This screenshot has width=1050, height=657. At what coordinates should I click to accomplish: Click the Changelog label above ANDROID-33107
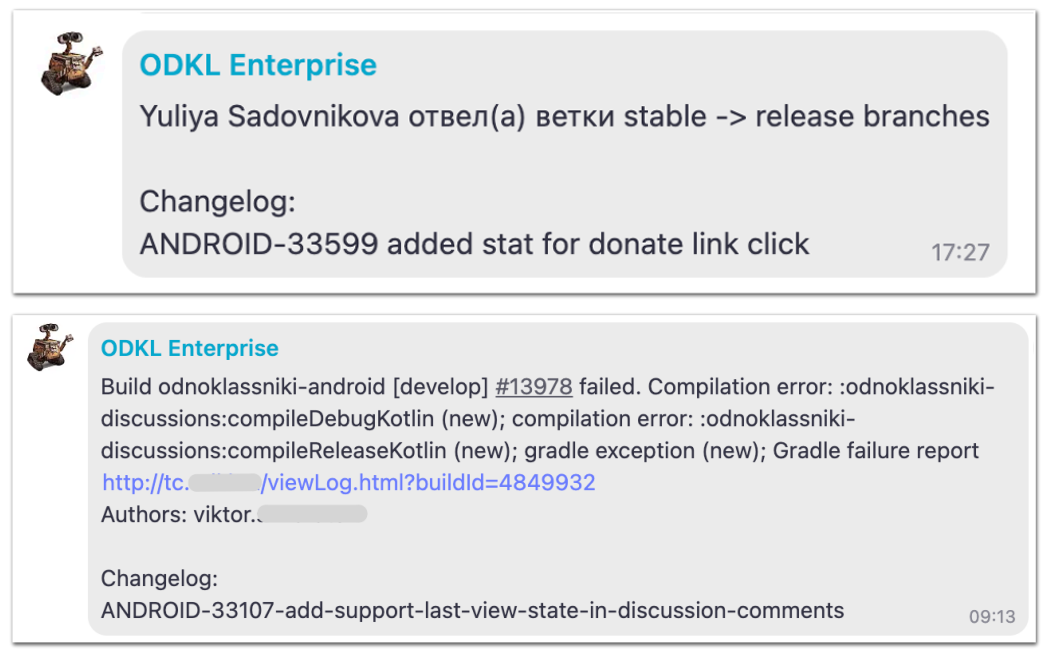click(x=159, y=579)
